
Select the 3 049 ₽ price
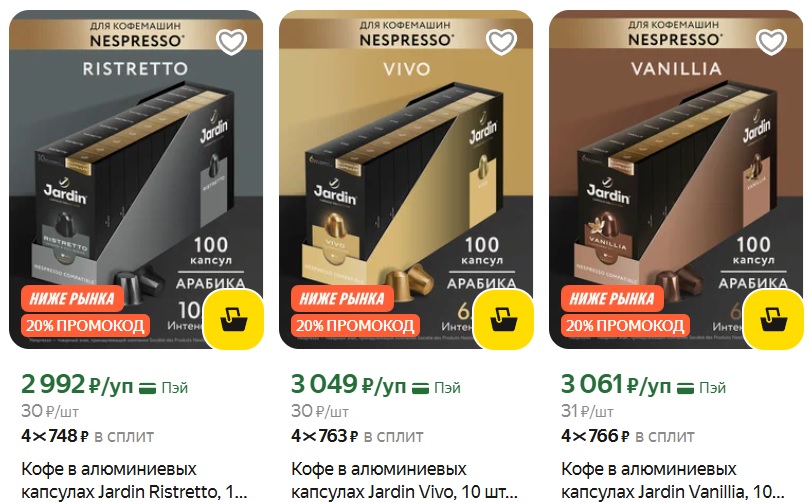[349, 385]
